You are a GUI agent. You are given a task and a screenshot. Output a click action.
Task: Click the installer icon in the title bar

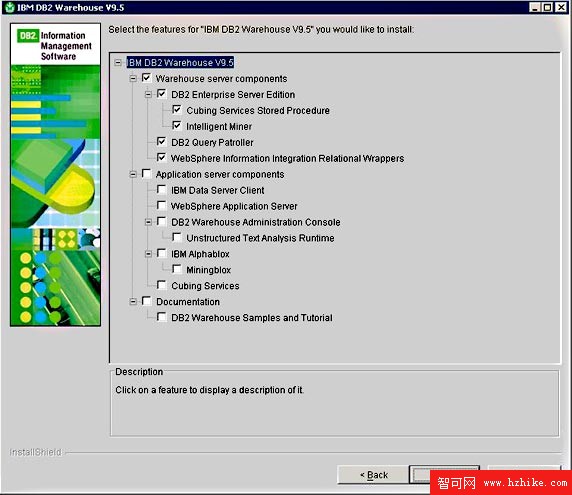pos(10,7)
